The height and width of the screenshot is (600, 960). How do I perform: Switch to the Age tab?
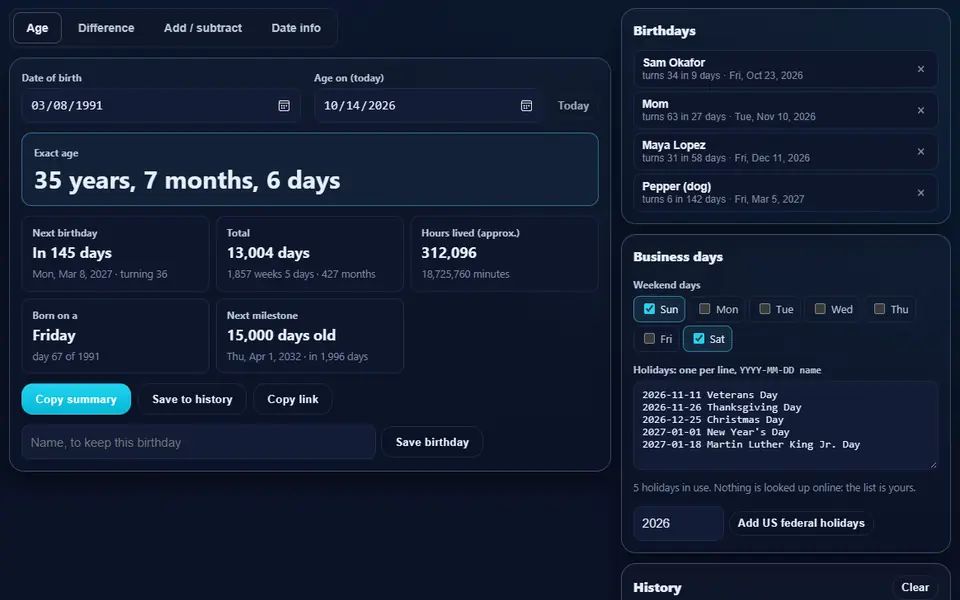point(37,28)
